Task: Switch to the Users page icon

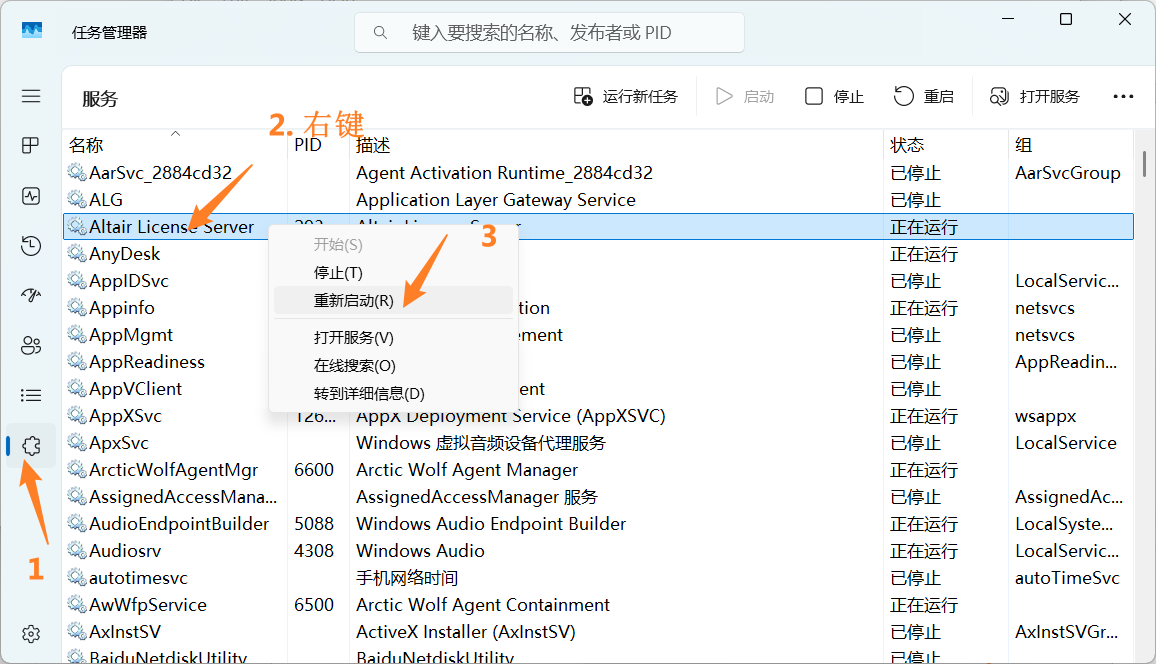Action: [x=31, y=346]
